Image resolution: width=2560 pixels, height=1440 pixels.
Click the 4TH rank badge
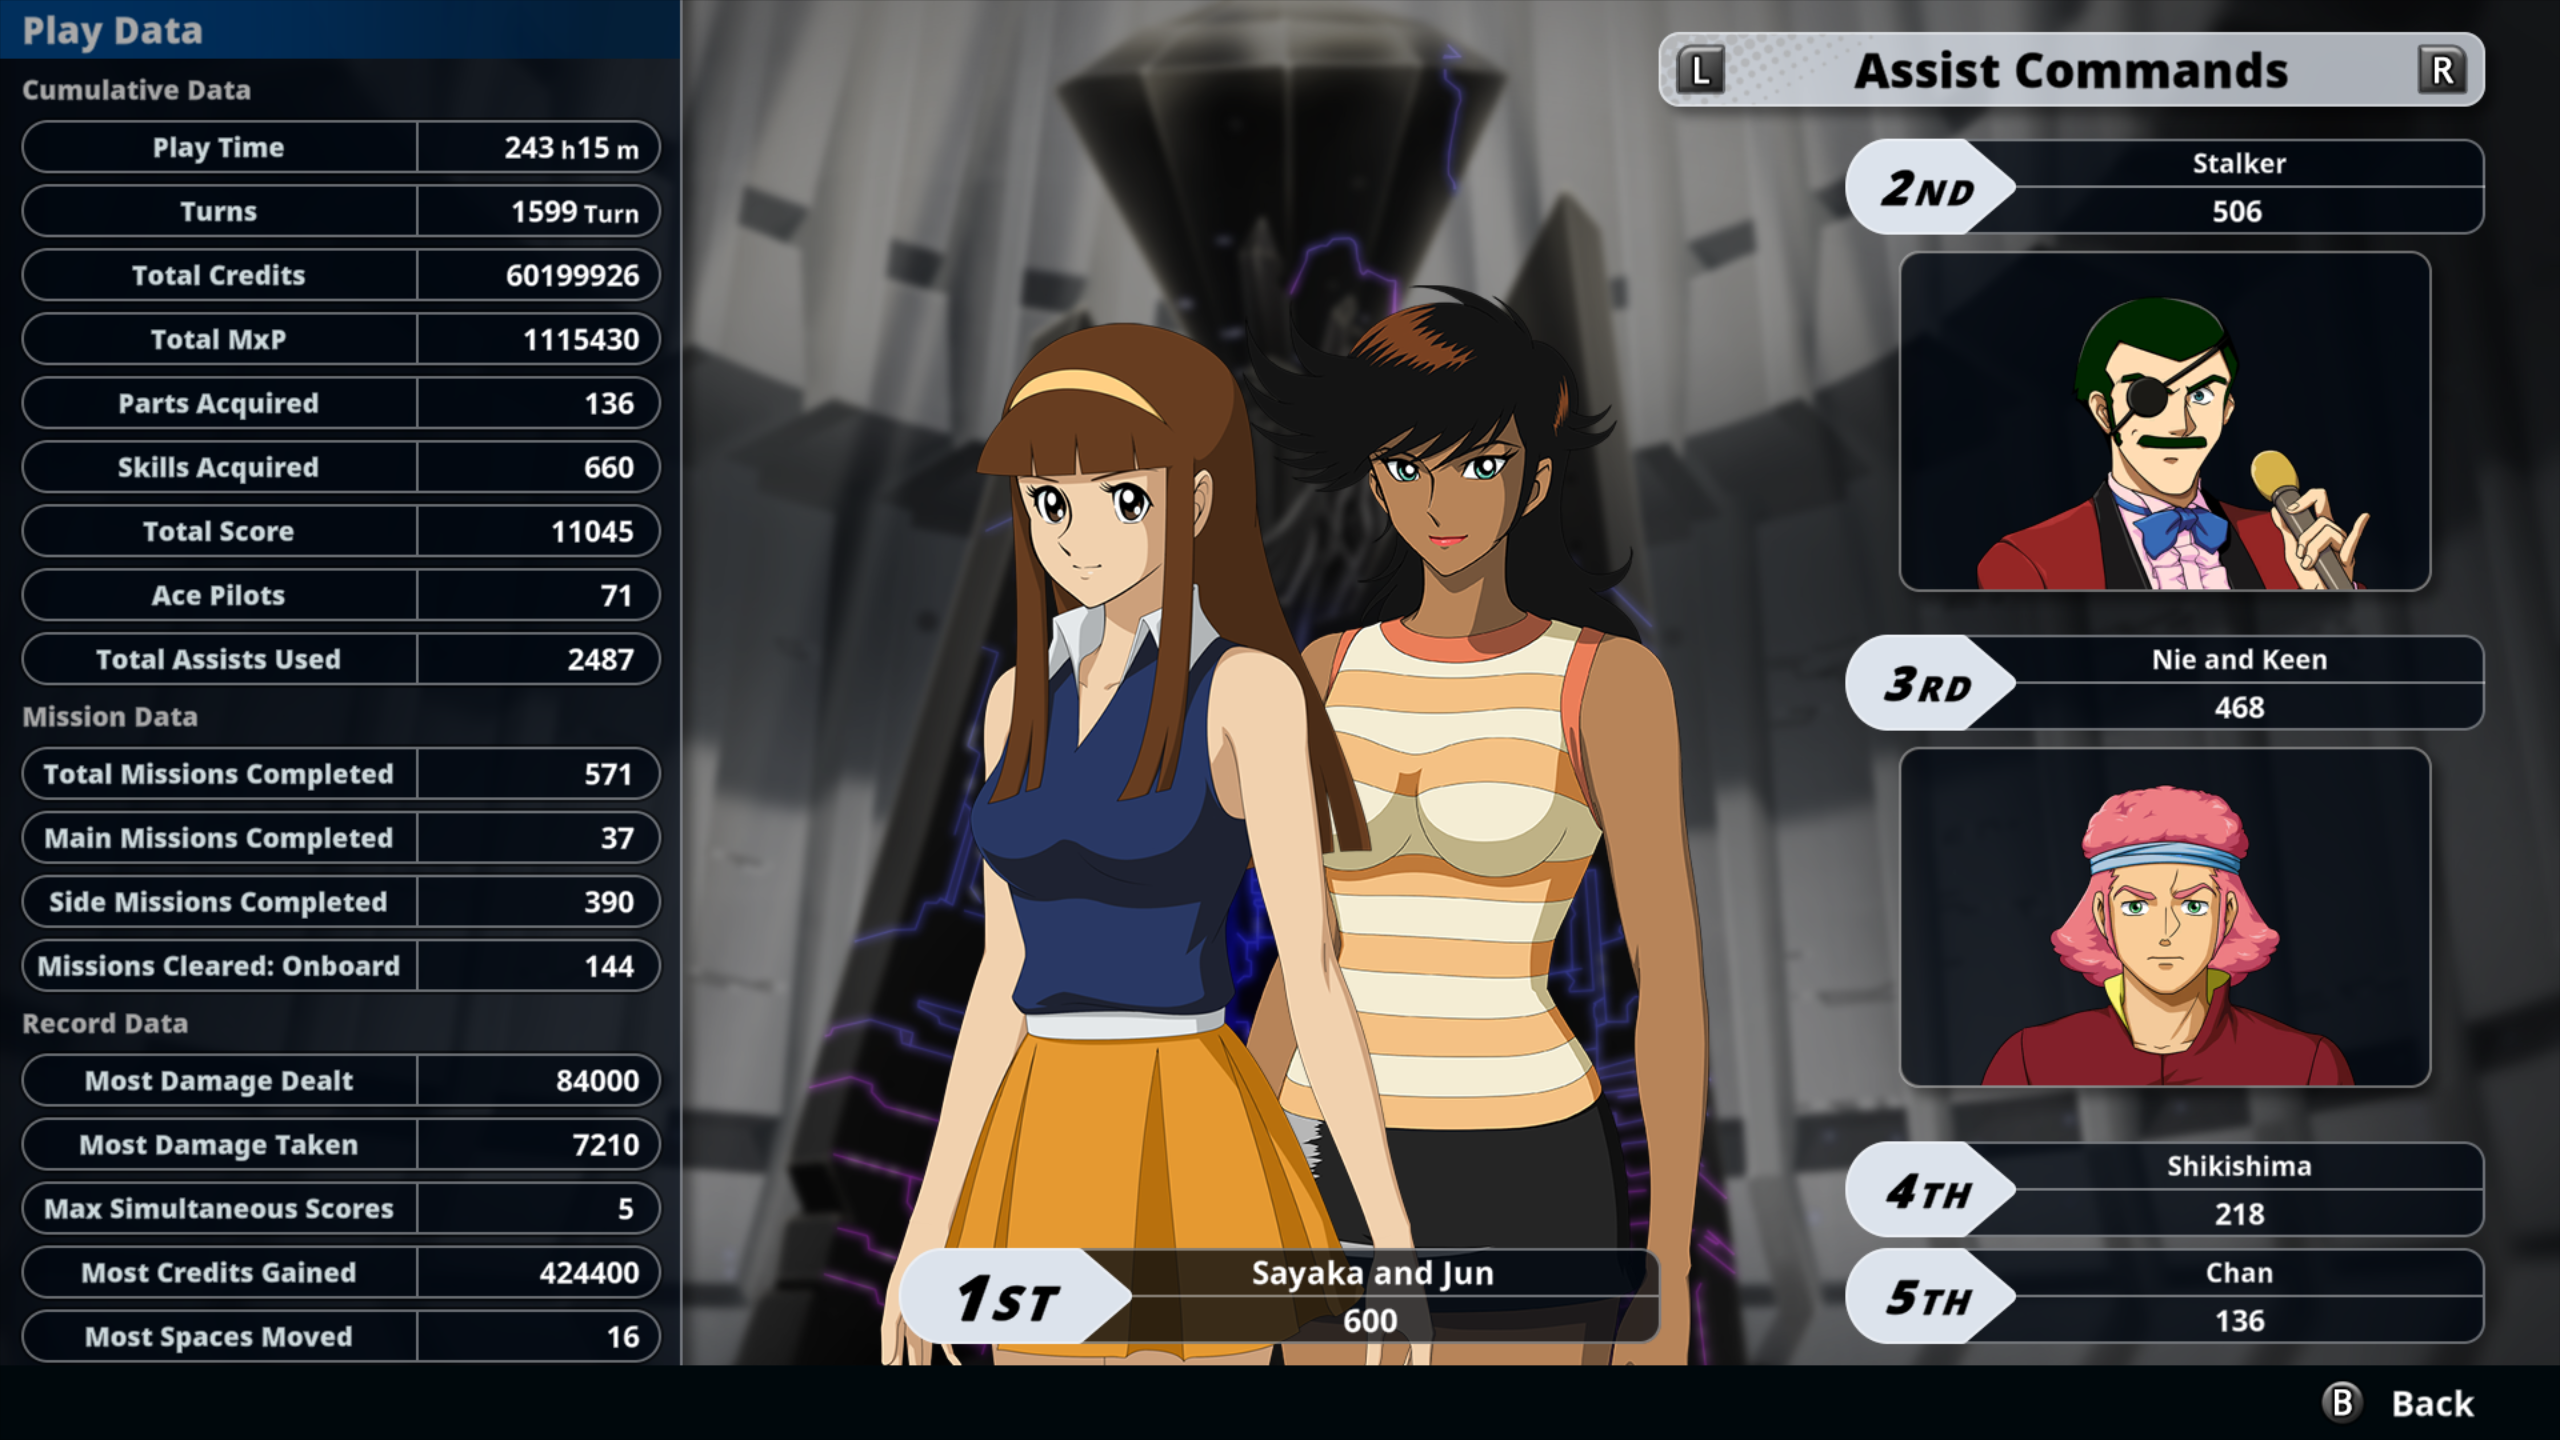[x=1927, y=1191]
